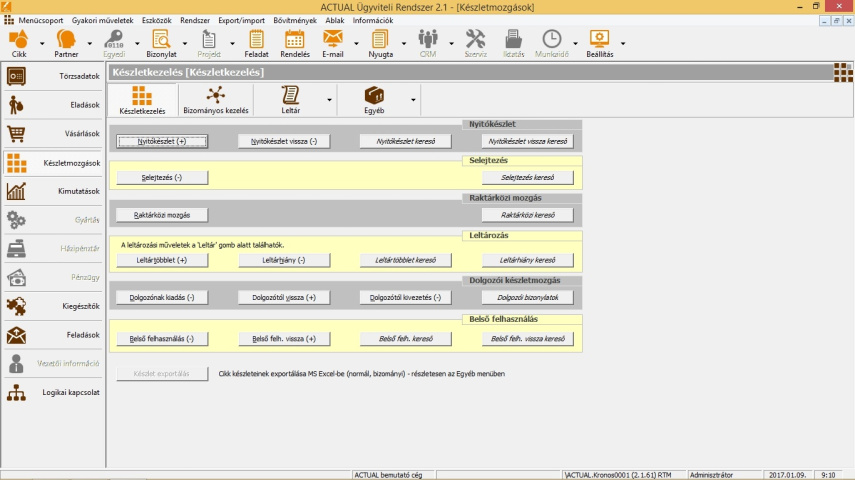The height and width of the screenshot is (480, 855).
Task: Select Bizományos kezelés tab icon
Action: click(x=216, y=95)
